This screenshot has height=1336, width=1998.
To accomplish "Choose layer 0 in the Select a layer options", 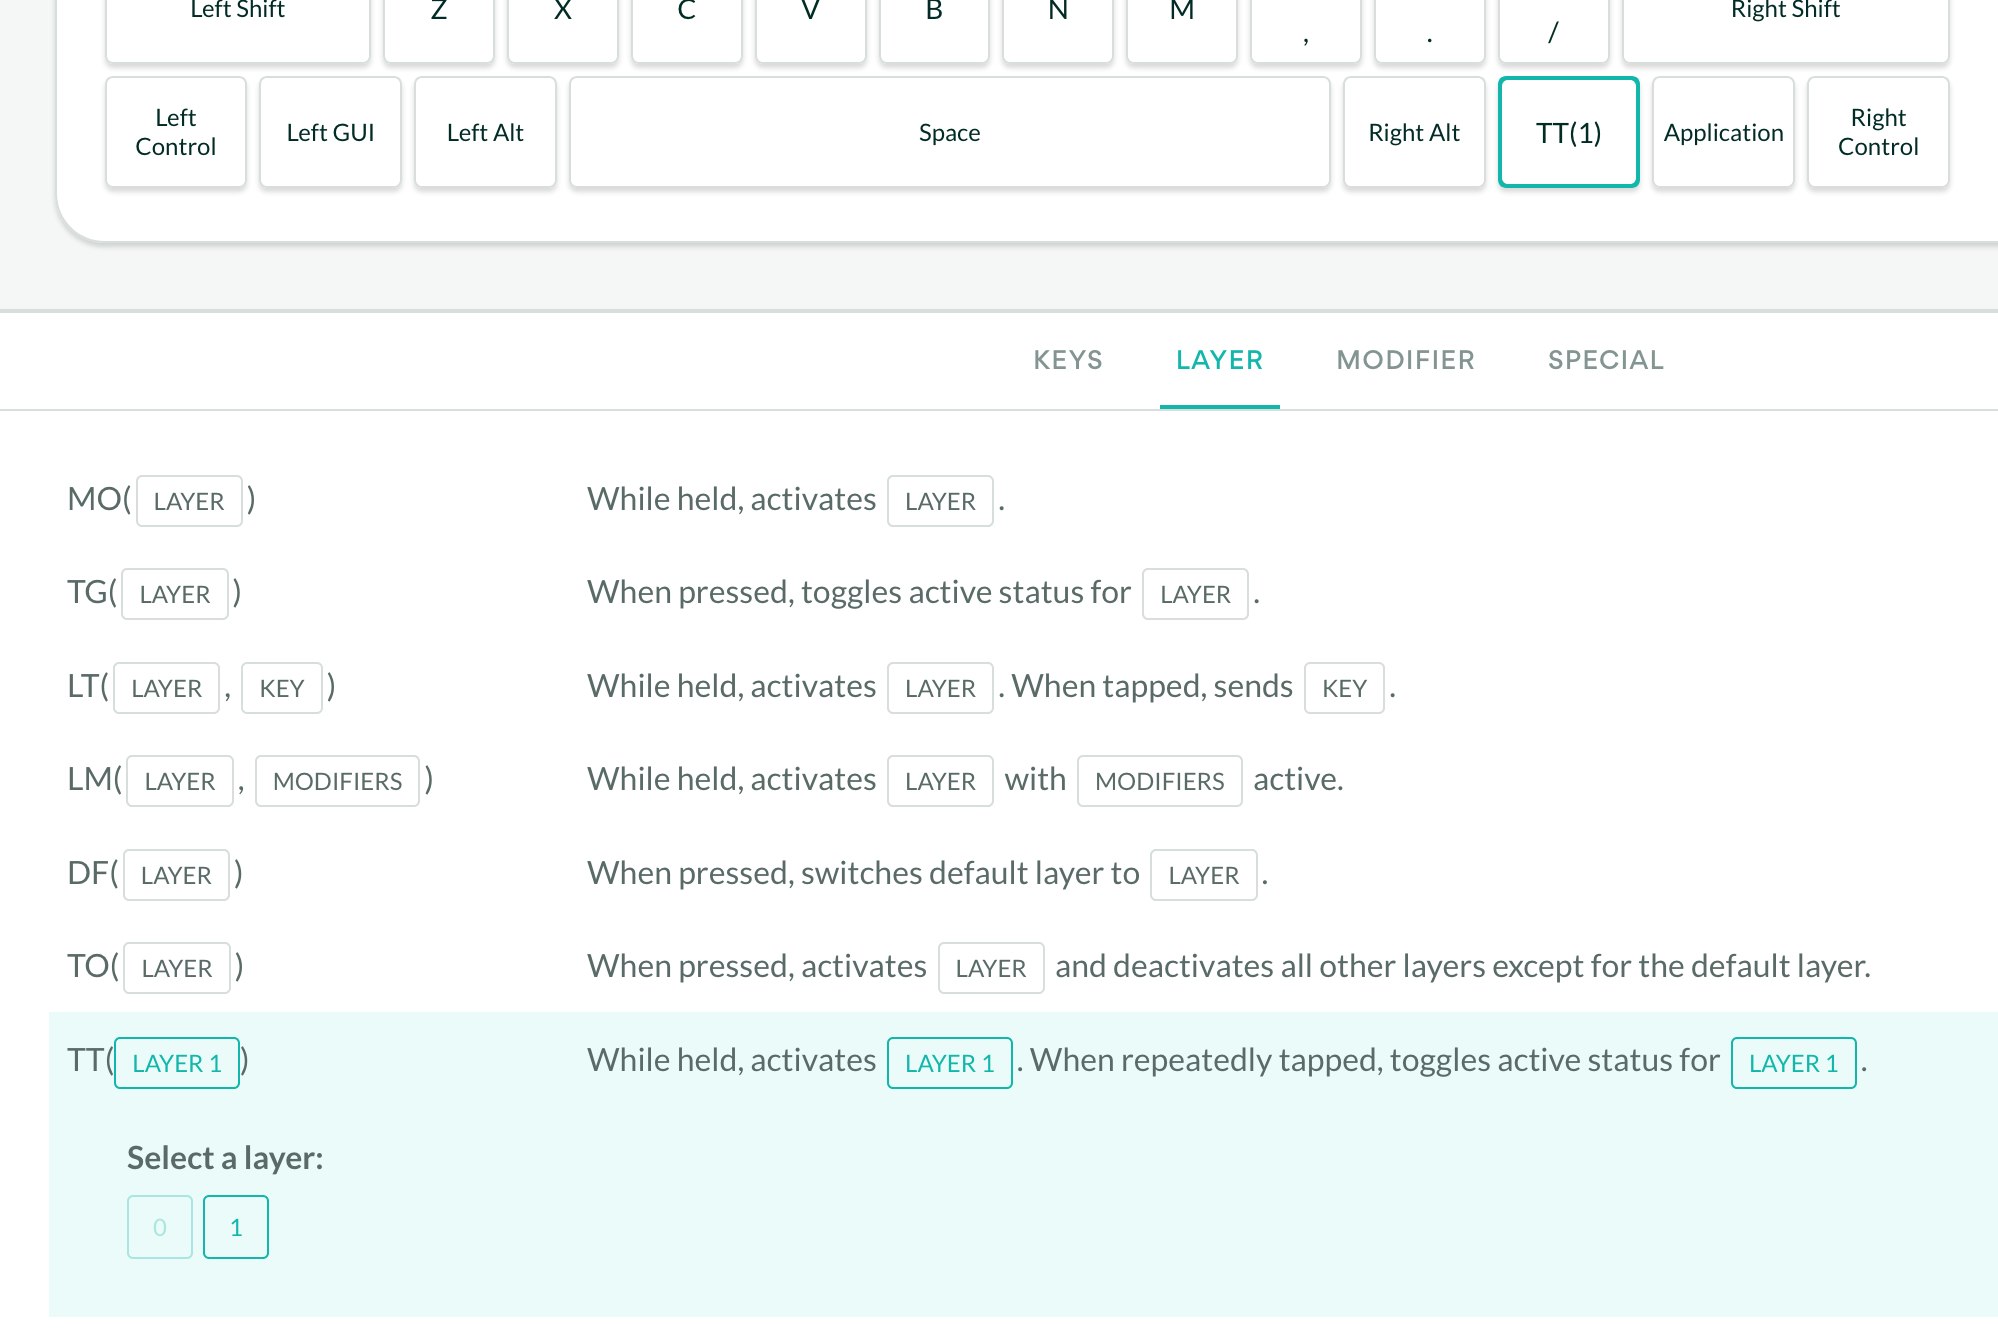I will 160,1227.
